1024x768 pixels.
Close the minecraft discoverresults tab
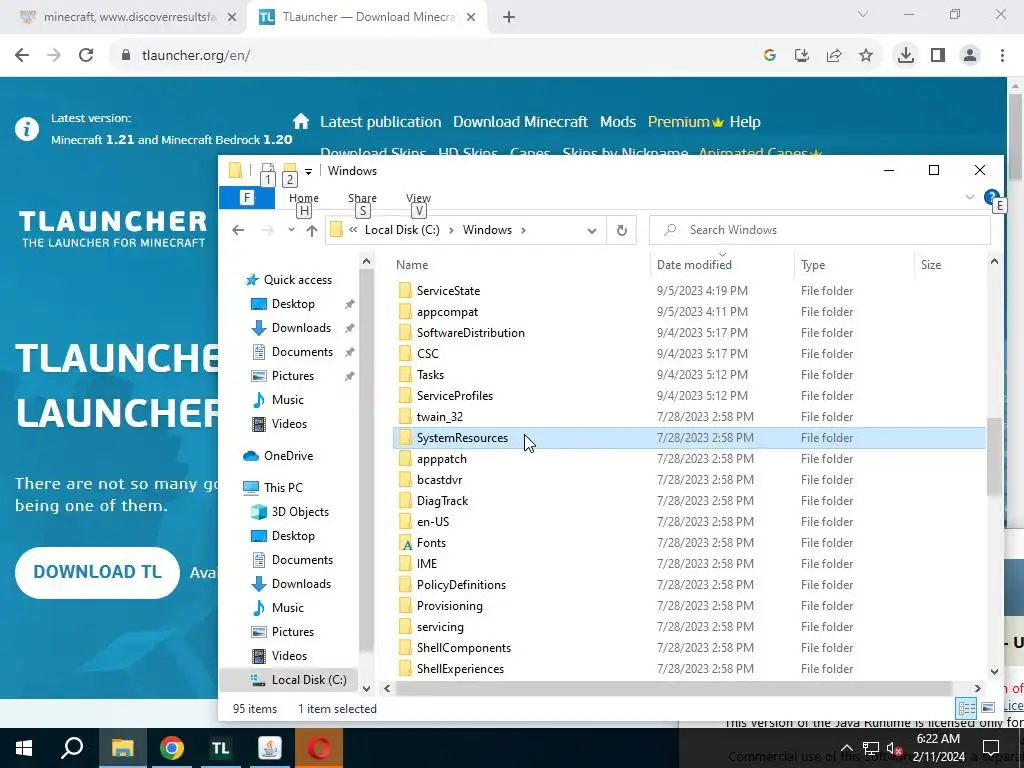(232, 17)
